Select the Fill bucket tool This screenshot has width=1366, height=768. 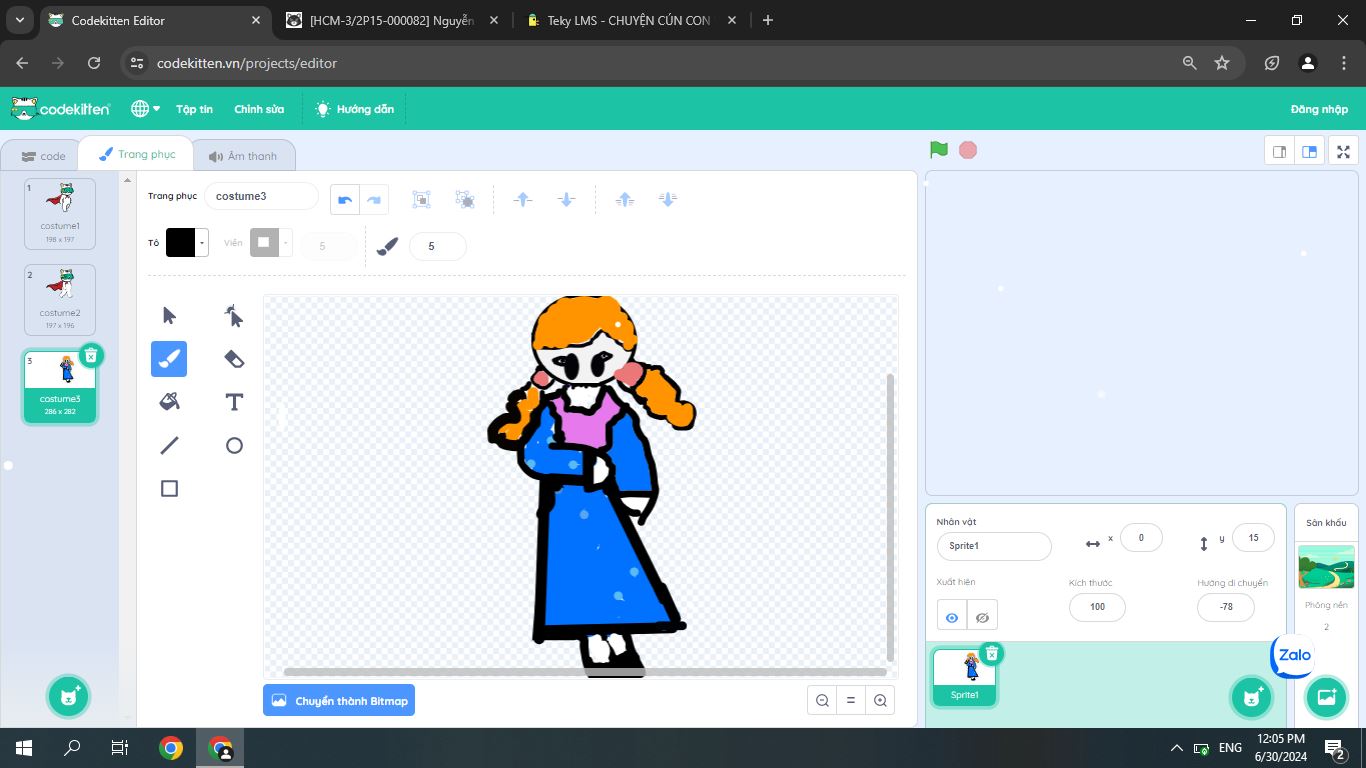tap(169, 402)
